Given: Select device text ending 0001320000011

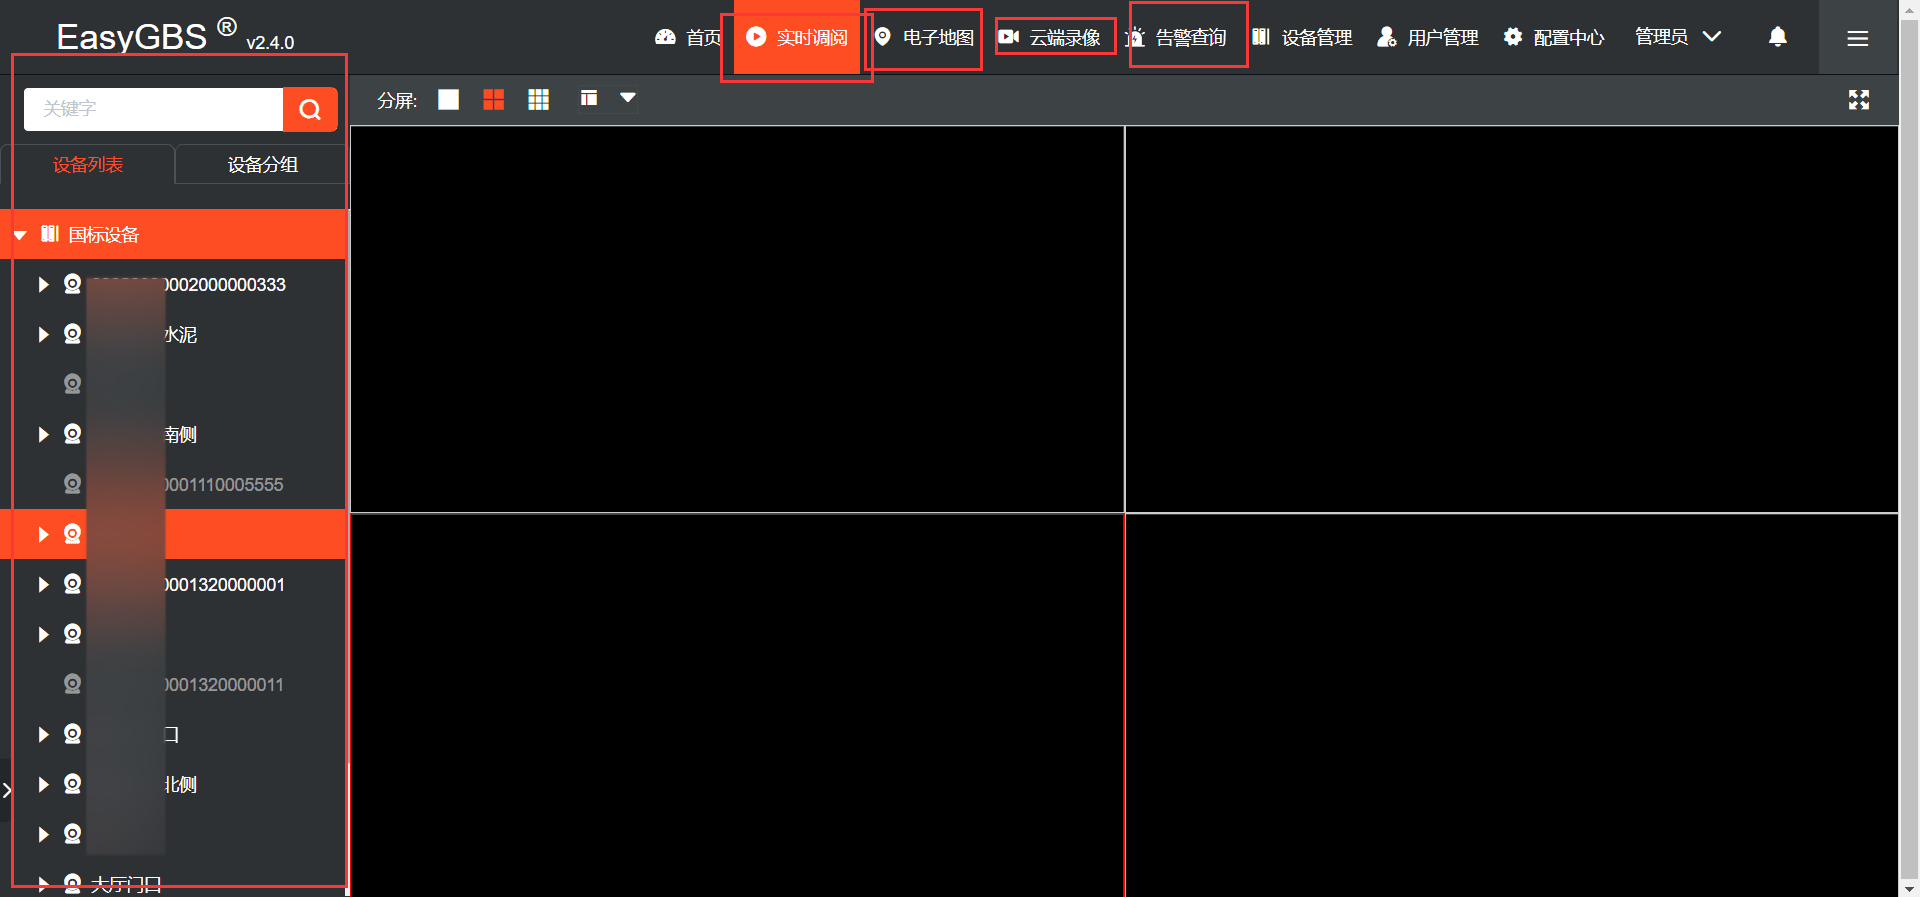Looking at the screenshot, I should (224, 685).
